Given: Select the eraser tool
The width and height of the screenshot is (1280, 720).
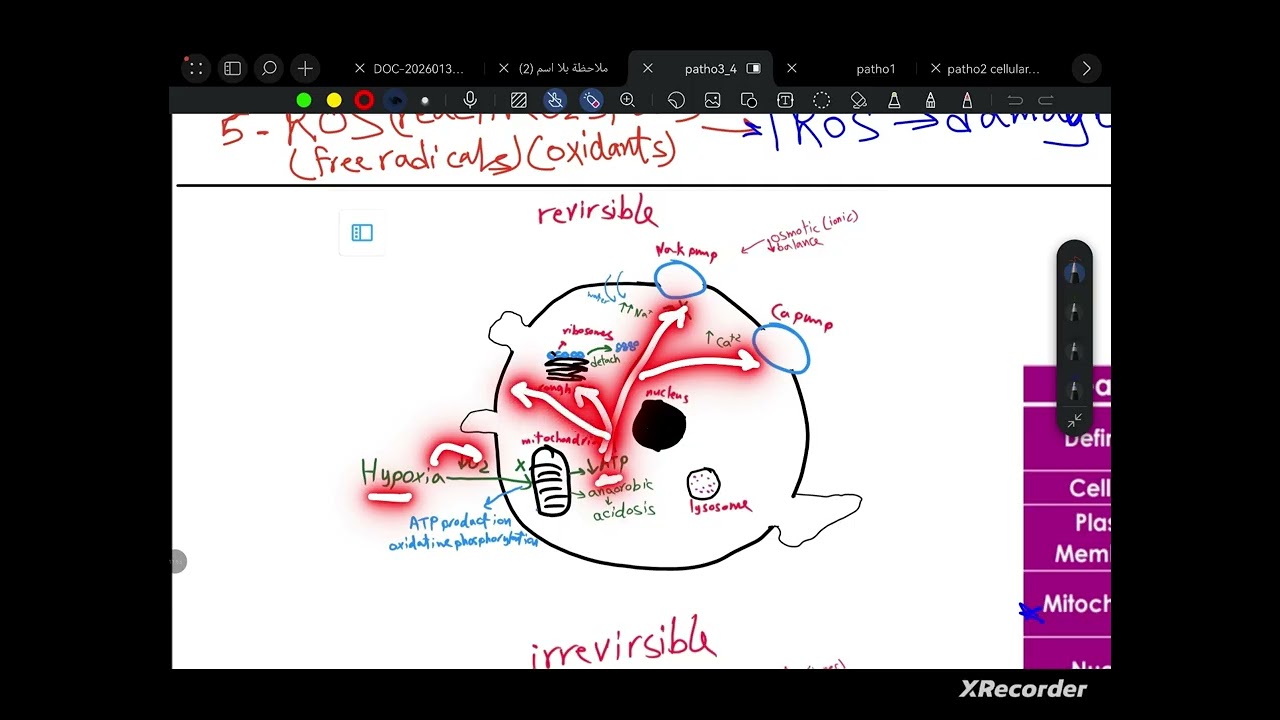Looking at the screenshot, I should [858, 100].
